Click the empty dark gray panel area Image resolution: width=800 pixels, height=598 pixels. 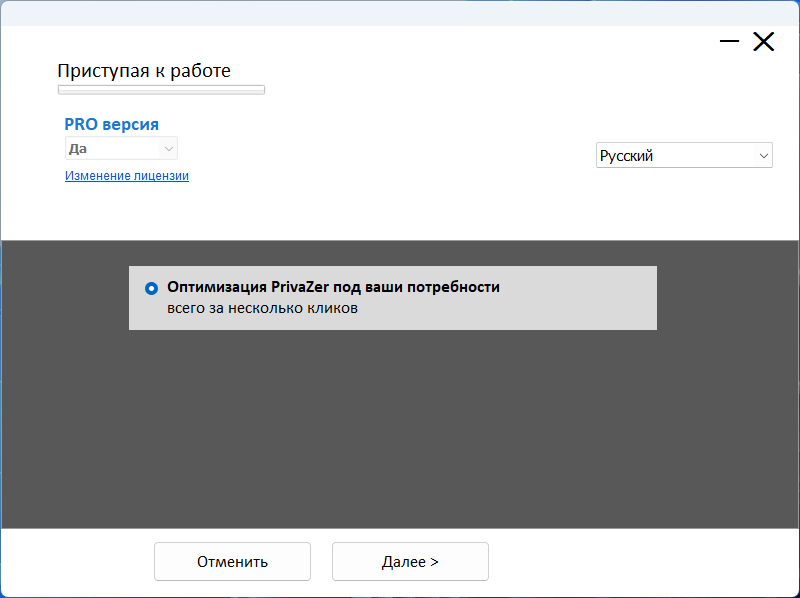400,440
